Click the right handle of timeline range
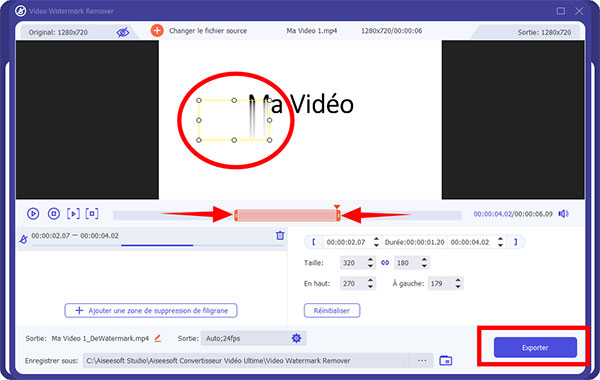The width and height of the screenshot is (600, 380). (x=338, y=215)
